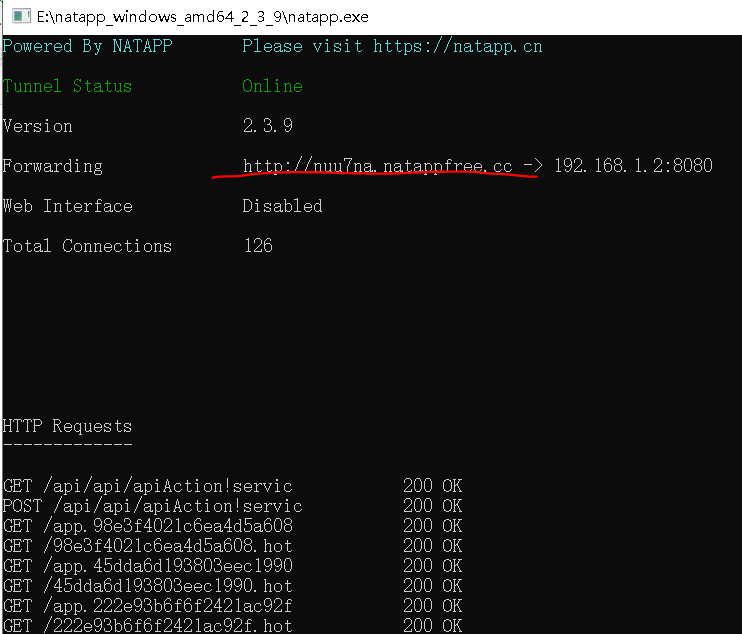Click the http://nuu7na.natappfree.cc forwarding URL
742x634 pixels.
[x=377, y=166]
